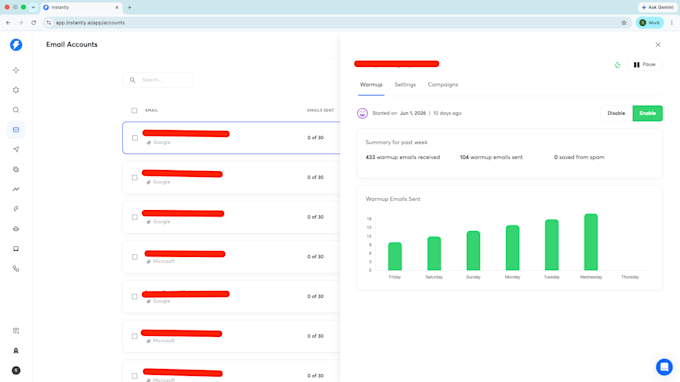Click the browser forward arrow

point(21,23)
